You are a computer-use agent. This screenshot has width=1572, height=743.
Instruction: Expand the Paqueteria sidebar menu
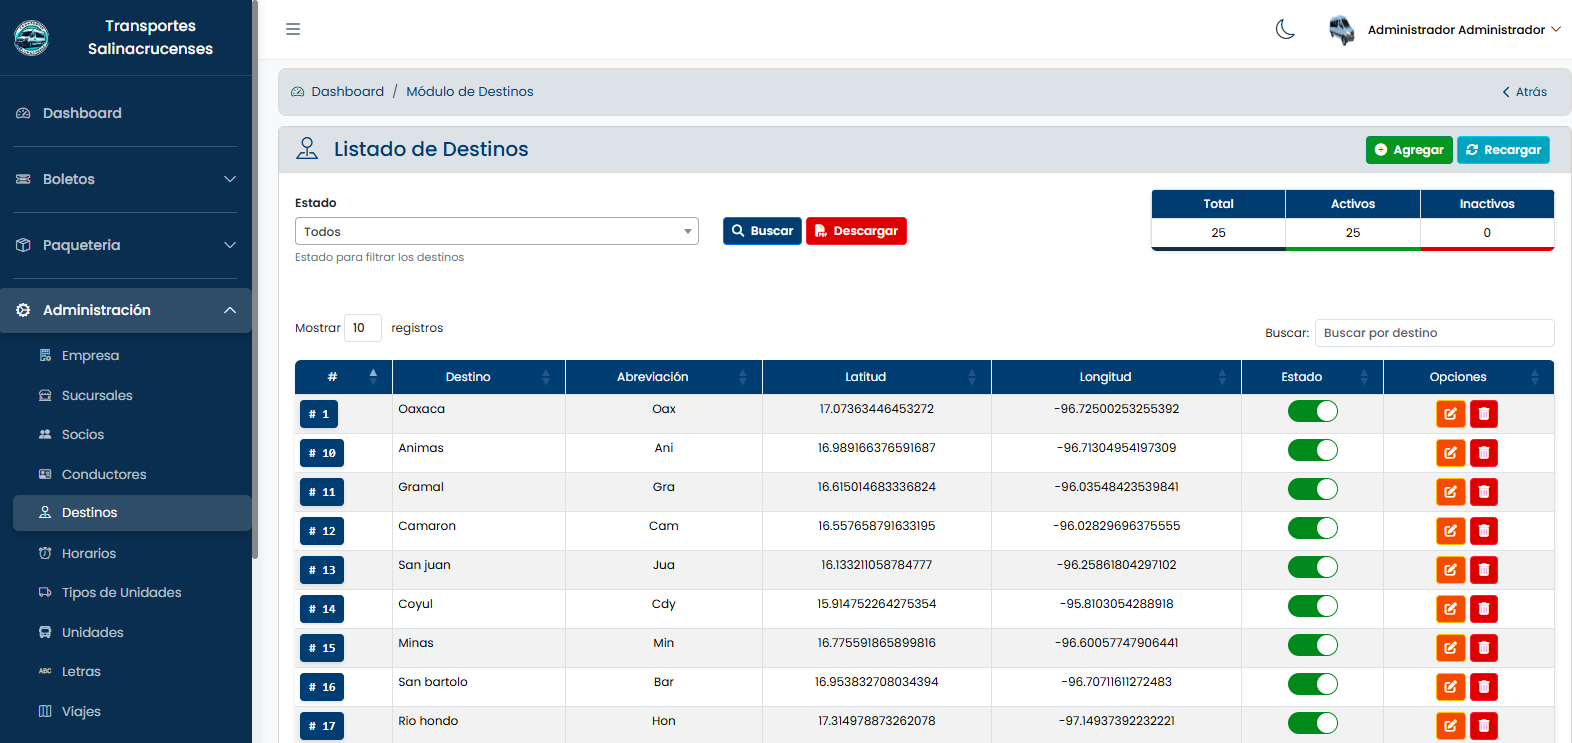pos(125,245)
